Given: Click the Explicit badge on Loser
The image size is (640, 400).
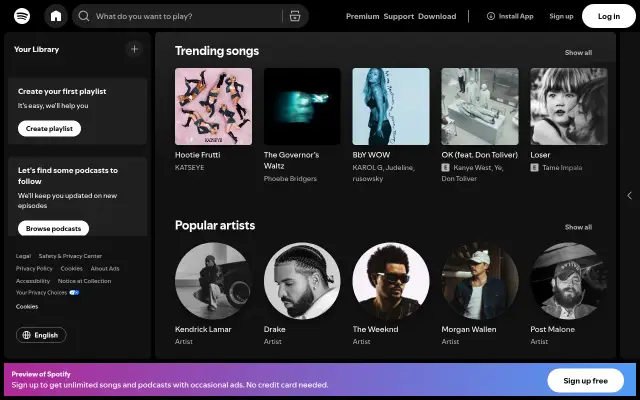Looking at the screenshot, I should (534, 168).
